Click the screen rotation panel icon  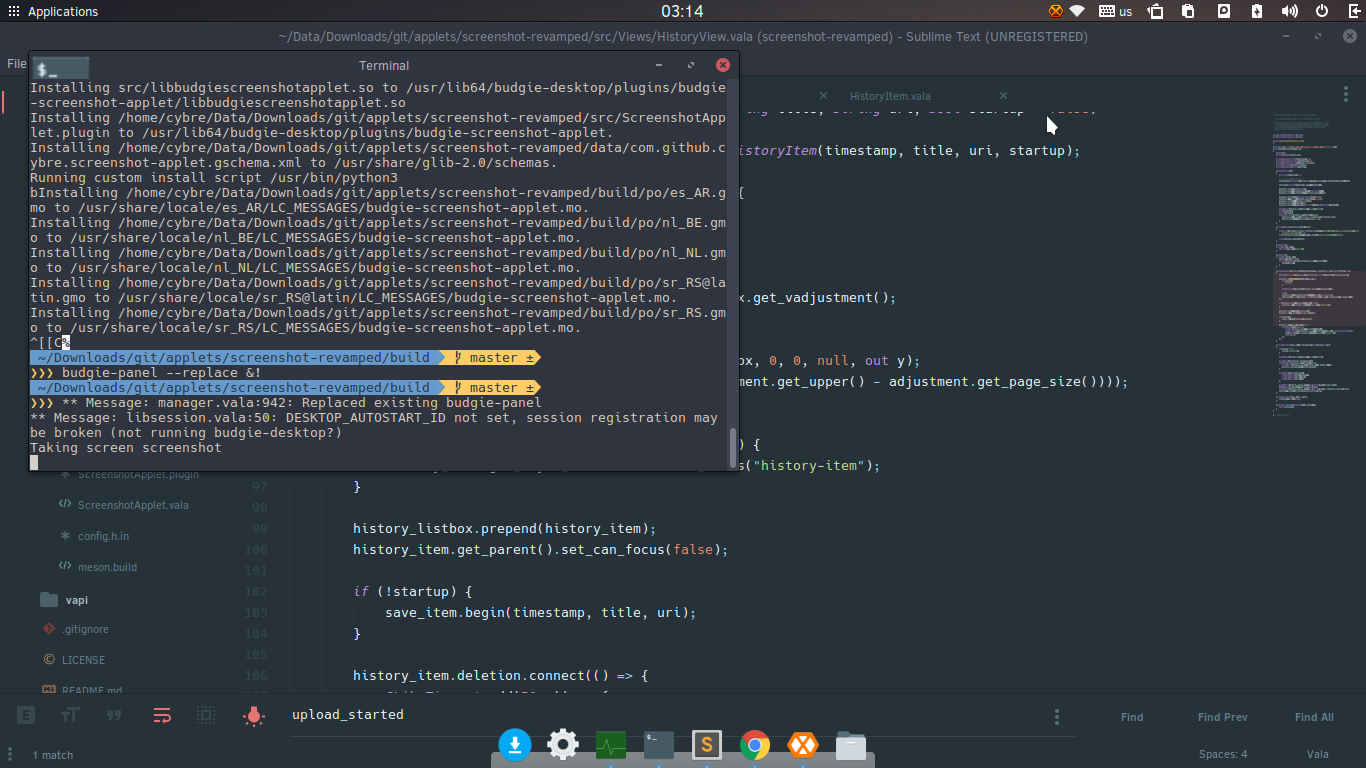coord(1156,11)
